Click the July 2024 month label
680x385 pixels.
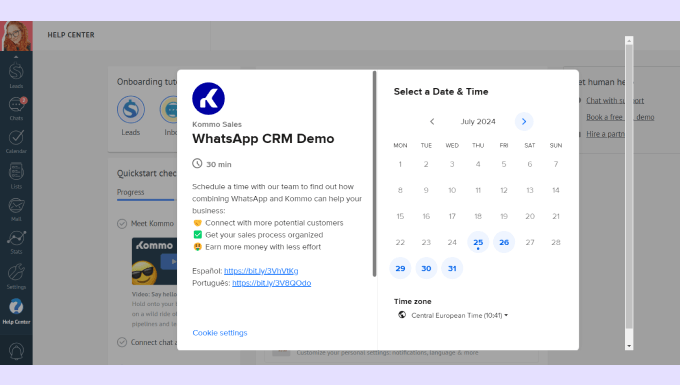tap(478, 121)
